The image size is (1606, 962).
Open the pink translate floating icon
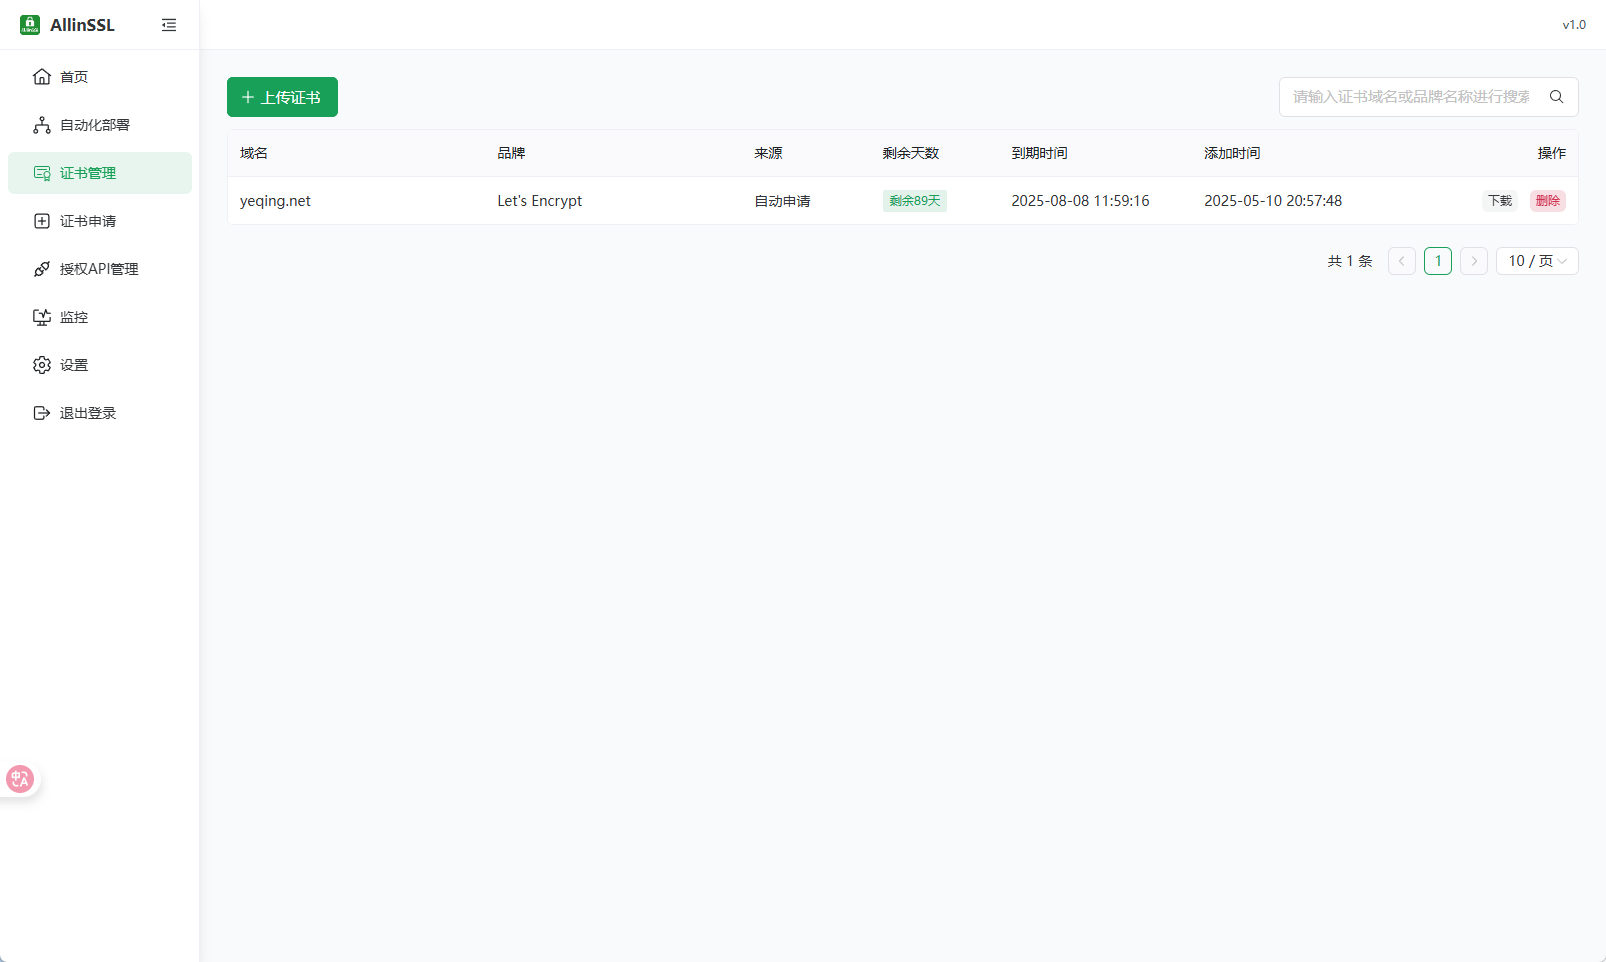coord(20,779)
